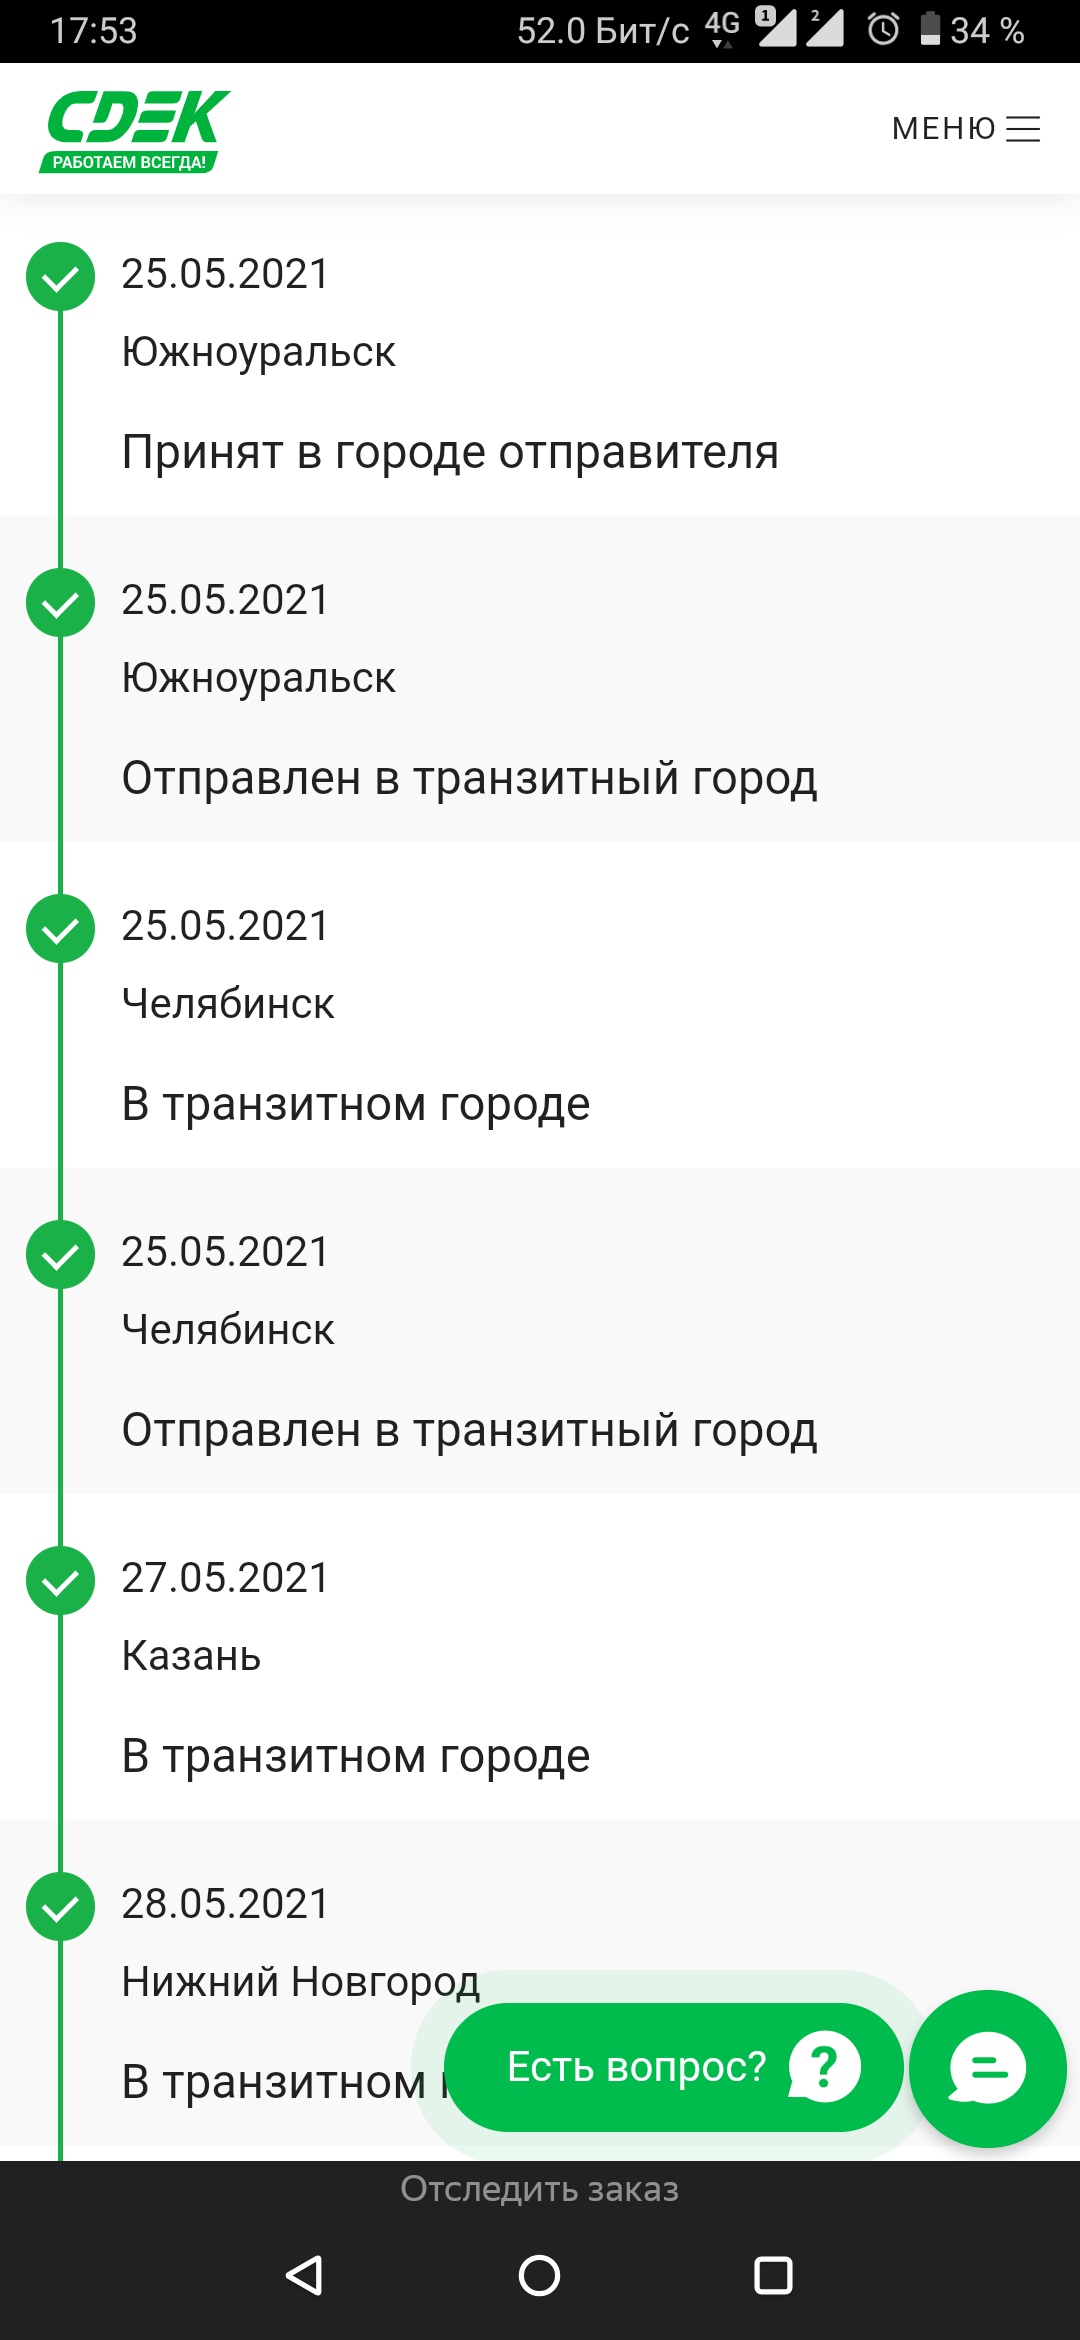Screen dimensions: 1080x2340
Task: Tap 'Отследить заказ' at the bottom
Action: [x=540, y=2189]
